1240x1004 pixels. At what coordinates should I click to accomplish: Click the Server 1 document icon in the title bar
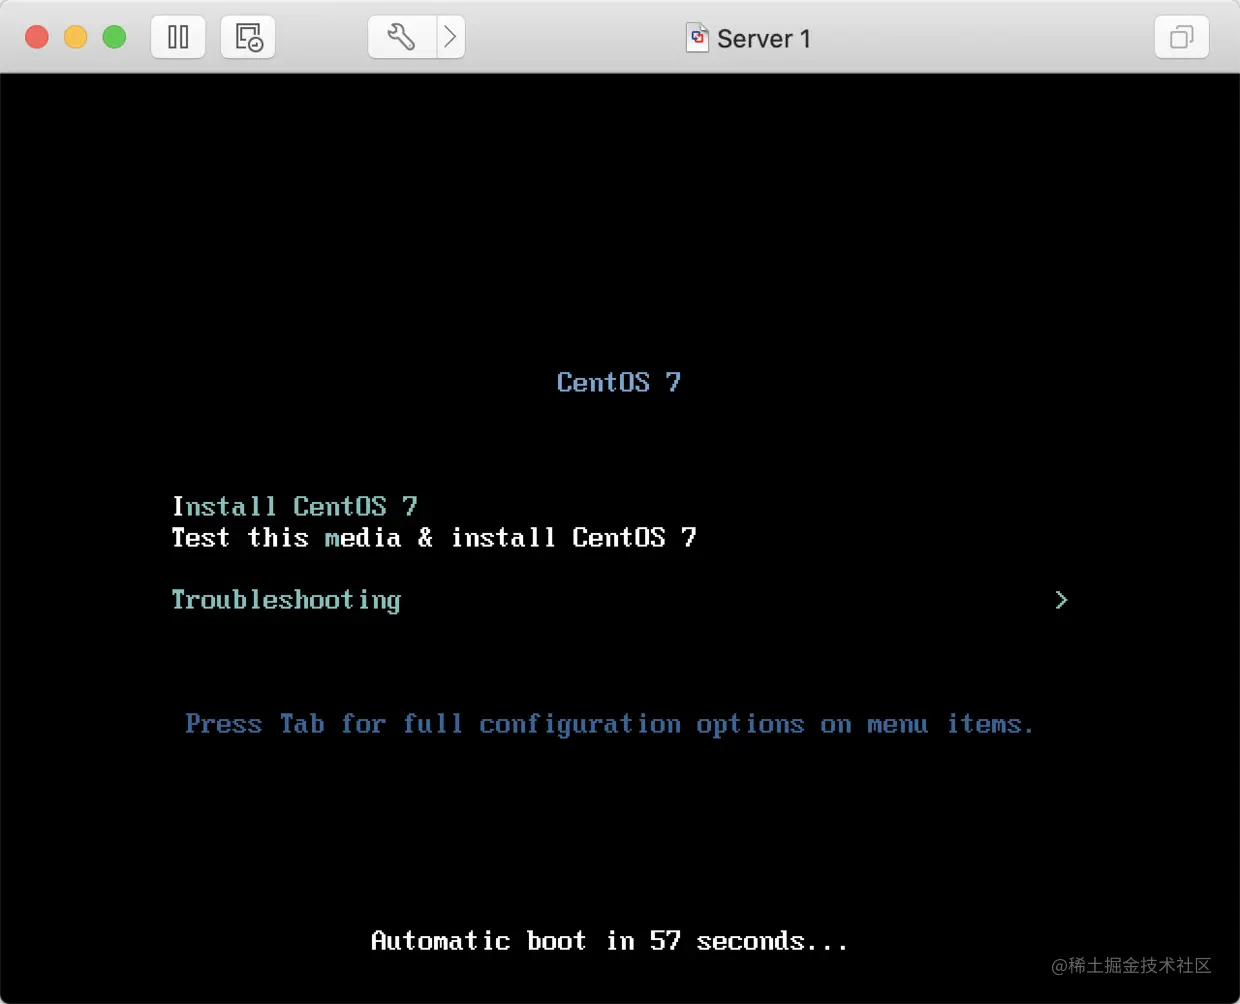[697, 38]
